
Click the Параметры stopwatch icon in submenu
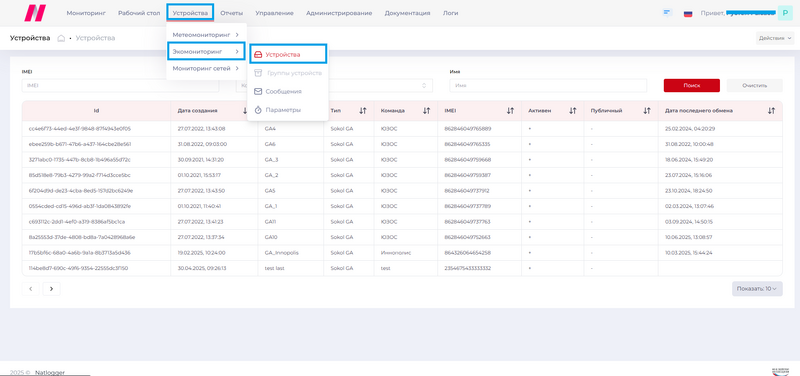(x=258, y=110)
